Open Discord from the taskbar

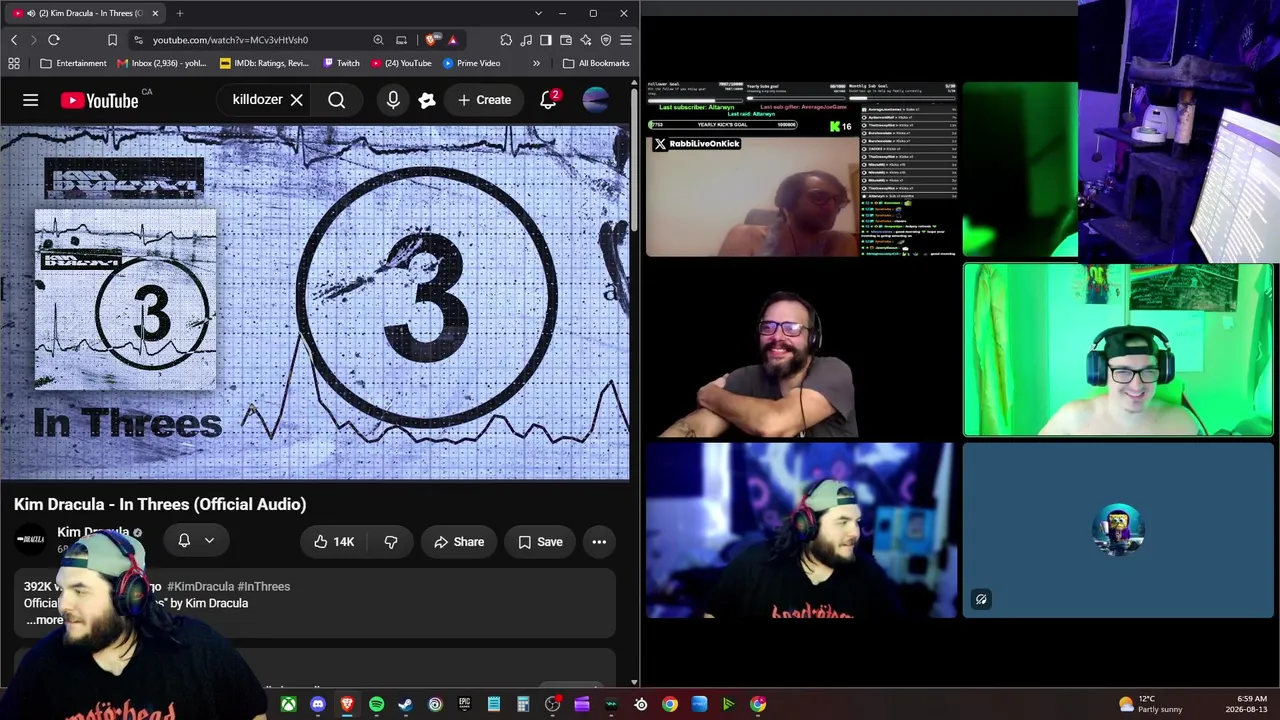318,704
